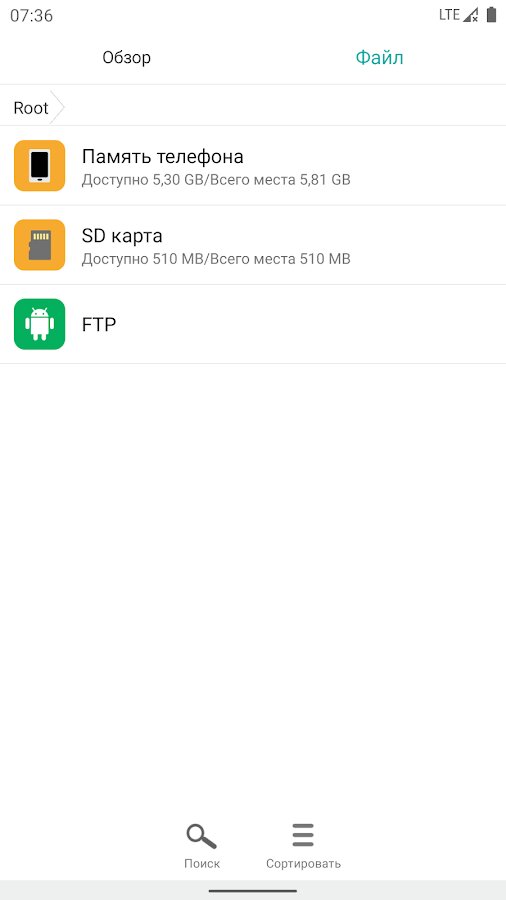Tap the SD card icon
506x900 pixels.
point(40,245)
